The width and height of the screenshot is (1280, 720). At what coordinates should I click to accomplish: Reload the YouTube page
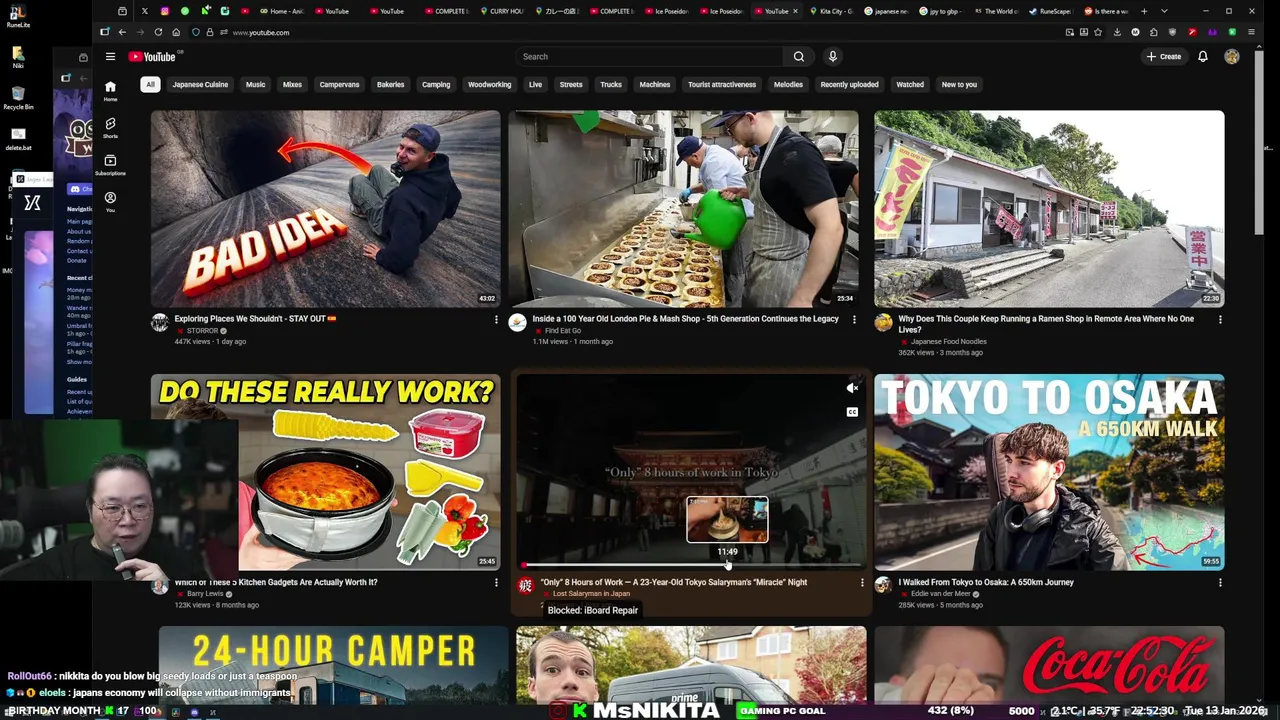pos(158,32)
